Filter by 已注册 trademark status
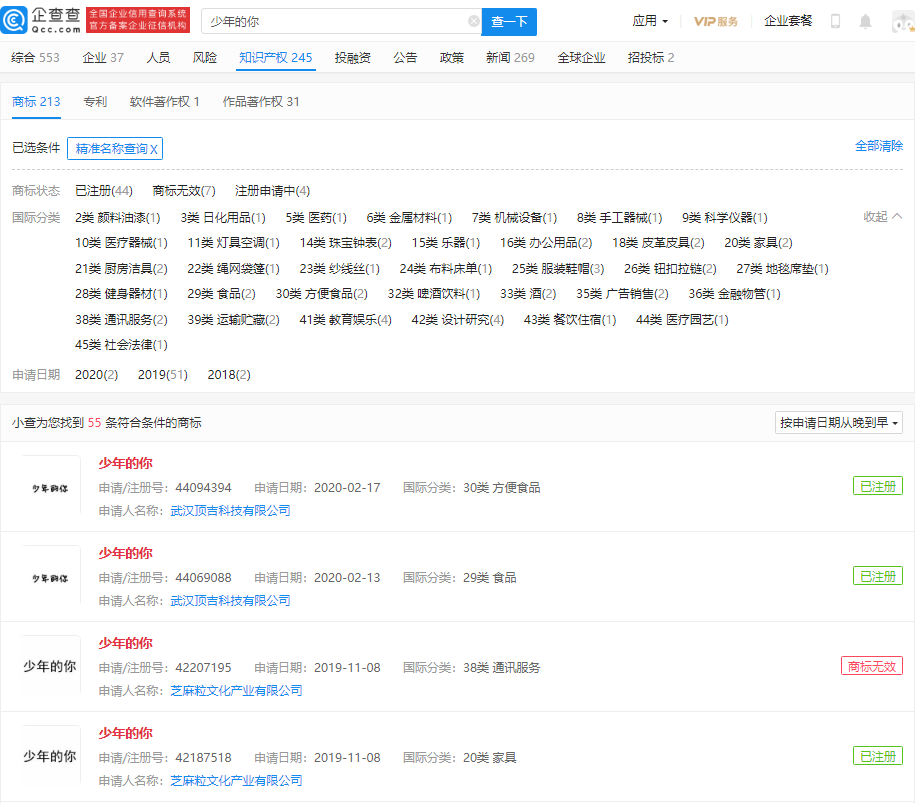 [x=104, y=191]
